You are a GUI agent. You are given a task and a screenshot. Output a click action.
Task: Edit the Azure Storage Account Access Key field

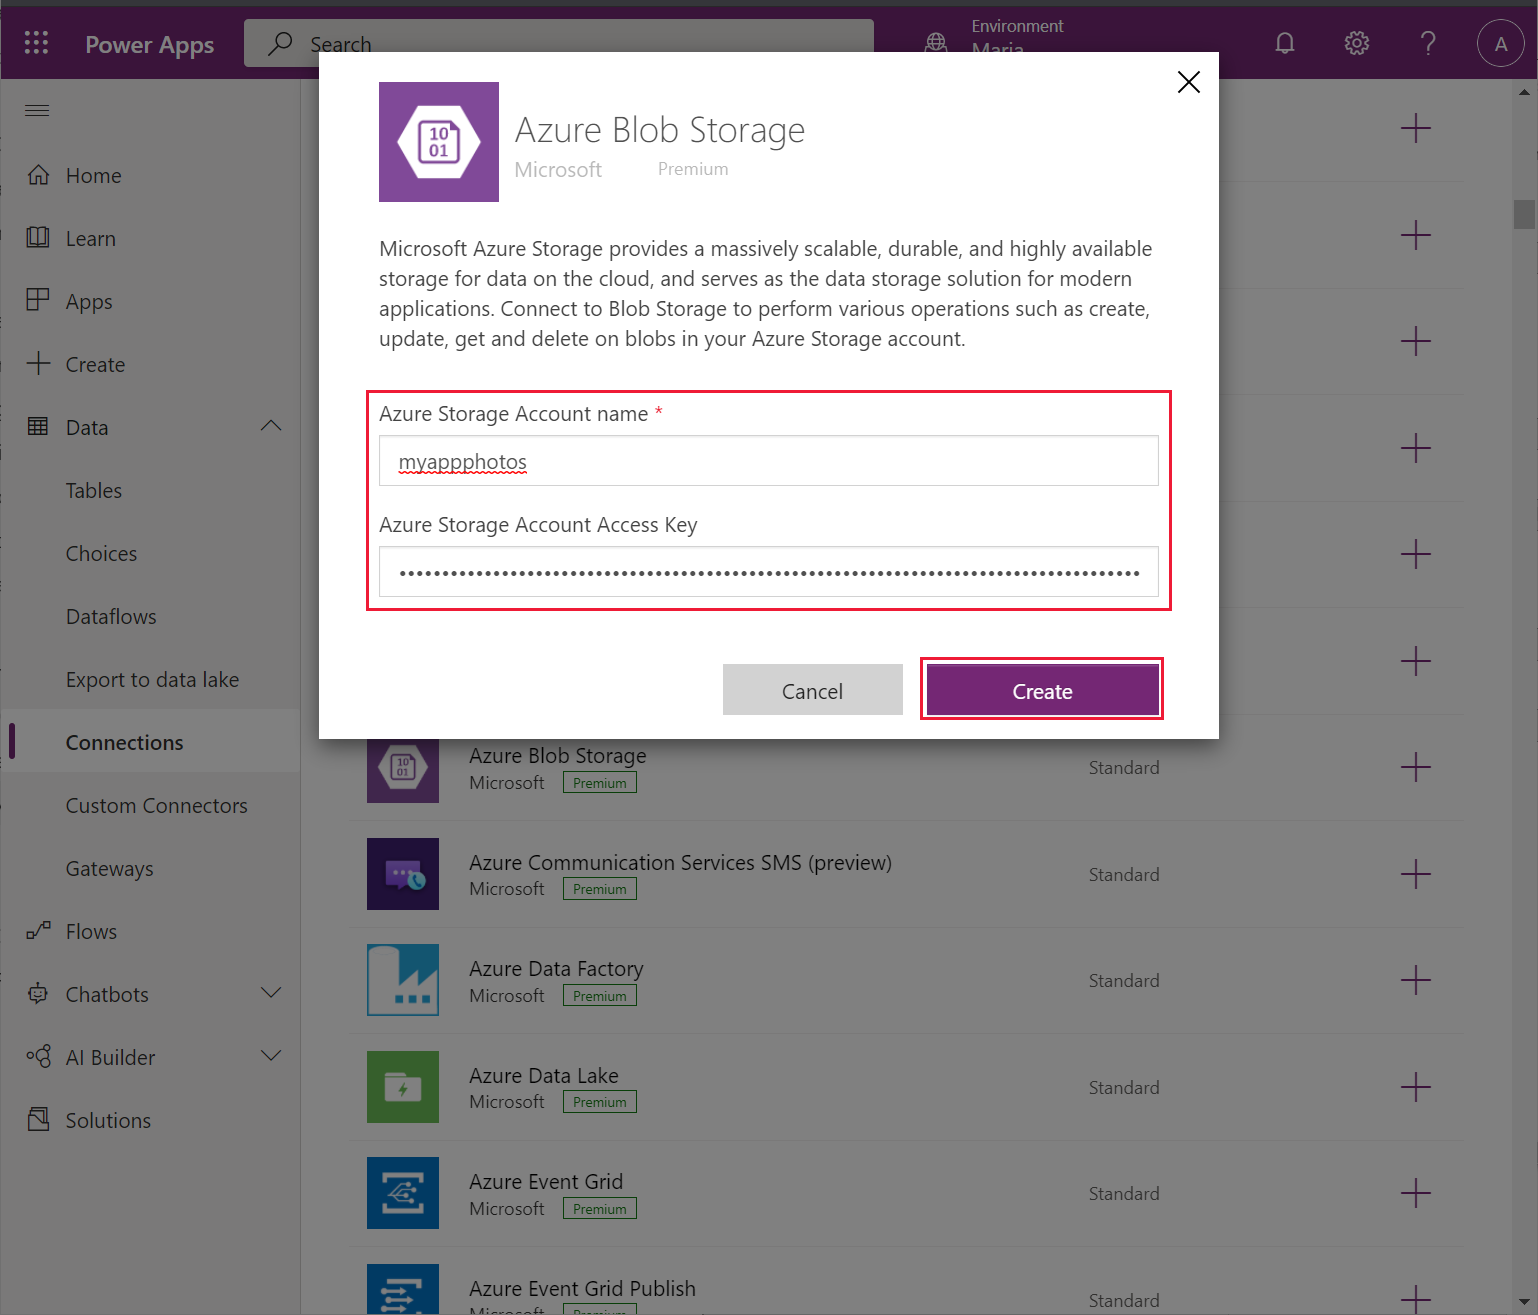769,572
